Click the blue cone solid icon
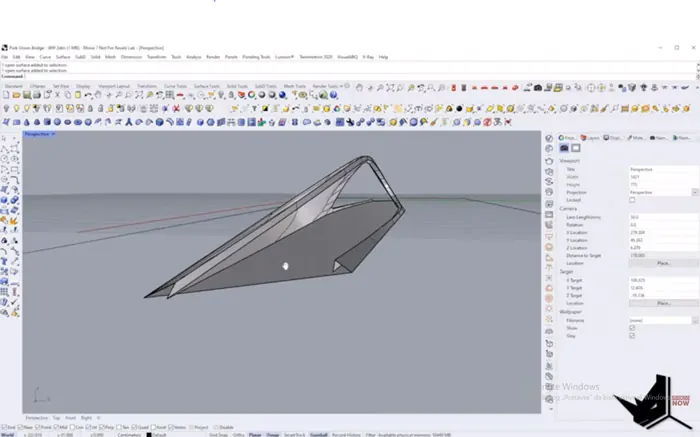 [x=27, y=122]
